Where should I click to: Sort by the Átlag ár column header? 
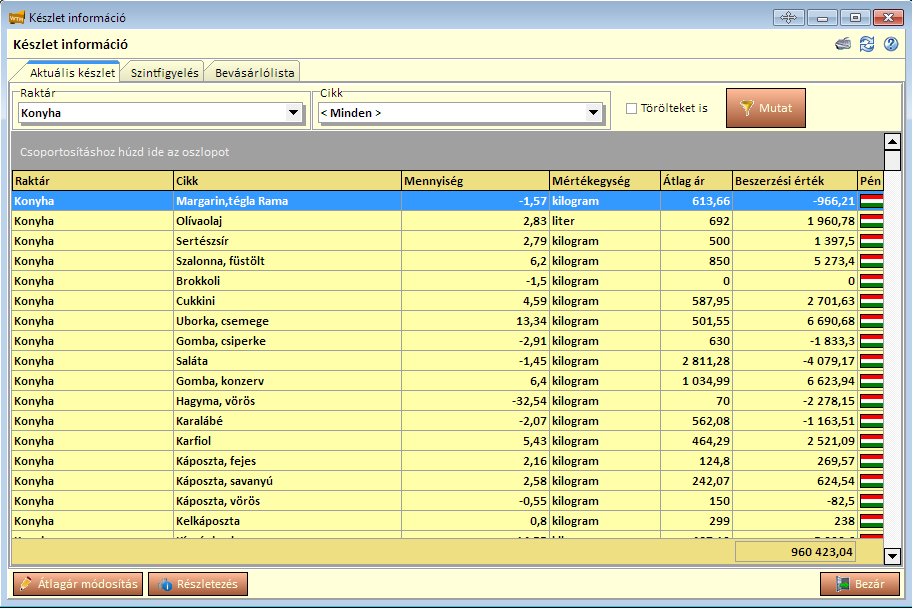point(696,181)
